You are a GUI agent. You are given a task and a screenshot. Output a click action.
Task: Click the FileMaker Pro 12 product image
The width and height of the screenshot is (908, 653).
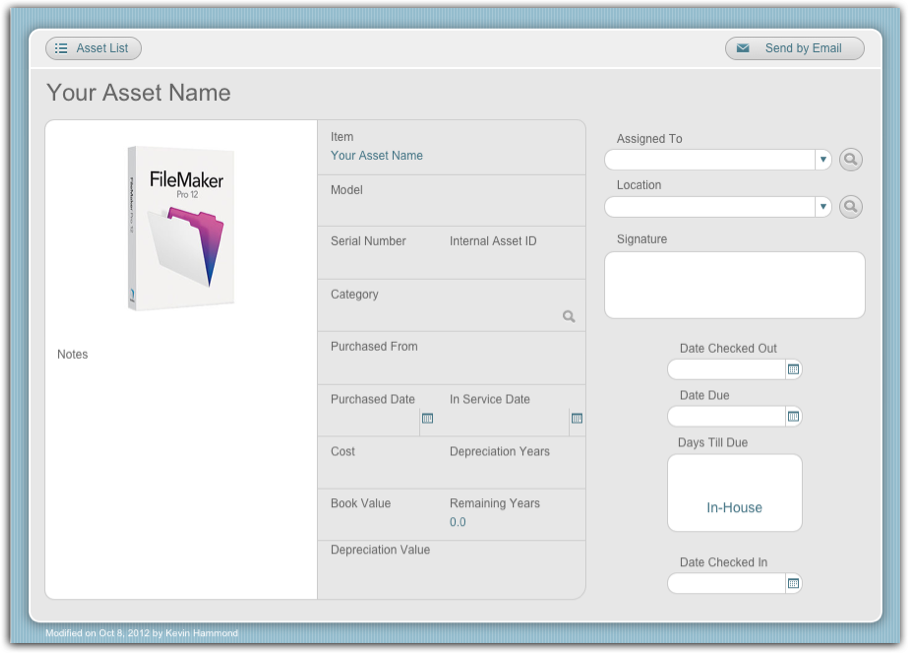point(180,225)
